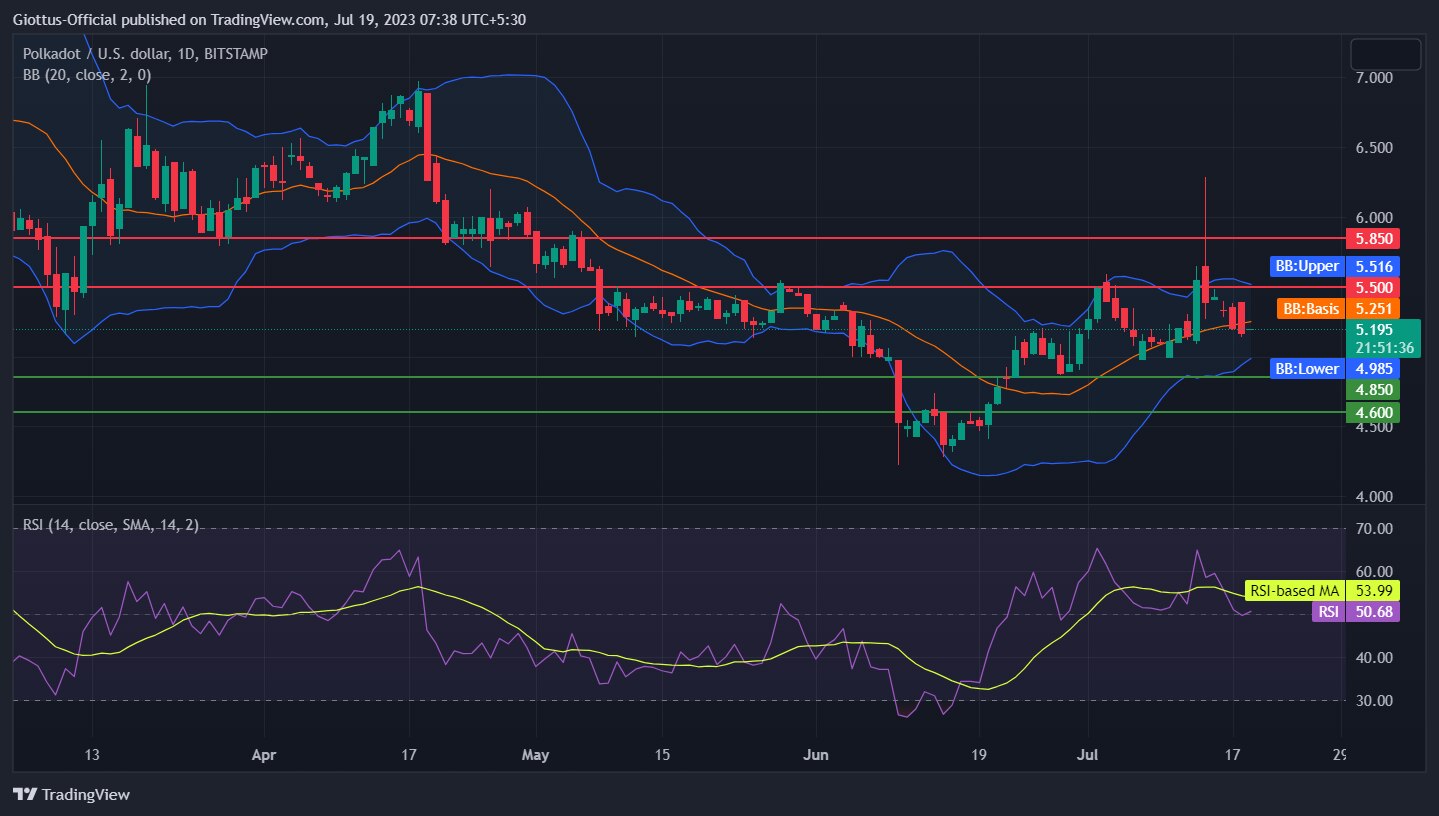1439x816 pixels.
Task: Open the Polkadot / U.S. dollar symbol title
Action: pos(145,53)
